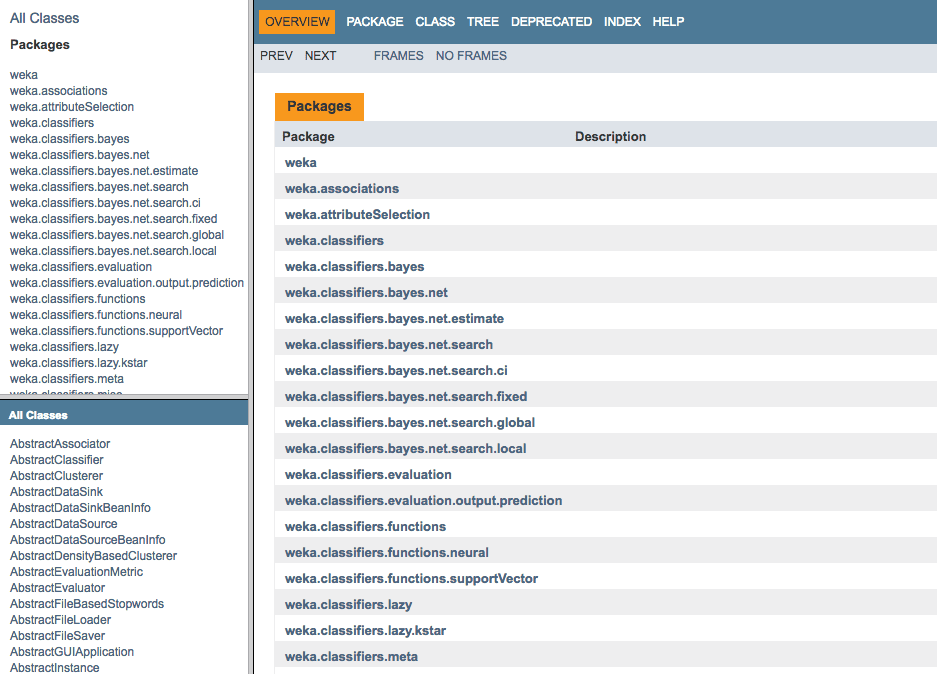Click the NEXT link
The height and width of the screenshot is (674, 937).
(x=320, y=56)
